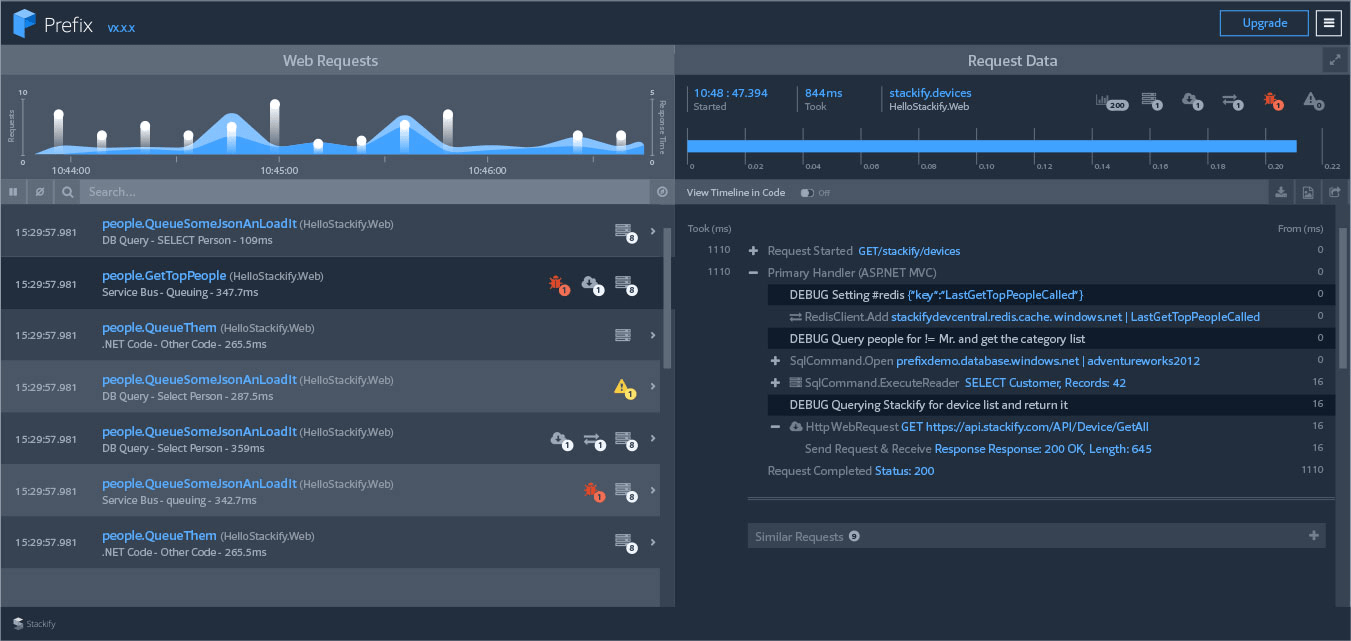This screenshot has width=1351, height=641.
Task: Expand the SqlCommand.Open trace row
Action: [x=775, y=361]
